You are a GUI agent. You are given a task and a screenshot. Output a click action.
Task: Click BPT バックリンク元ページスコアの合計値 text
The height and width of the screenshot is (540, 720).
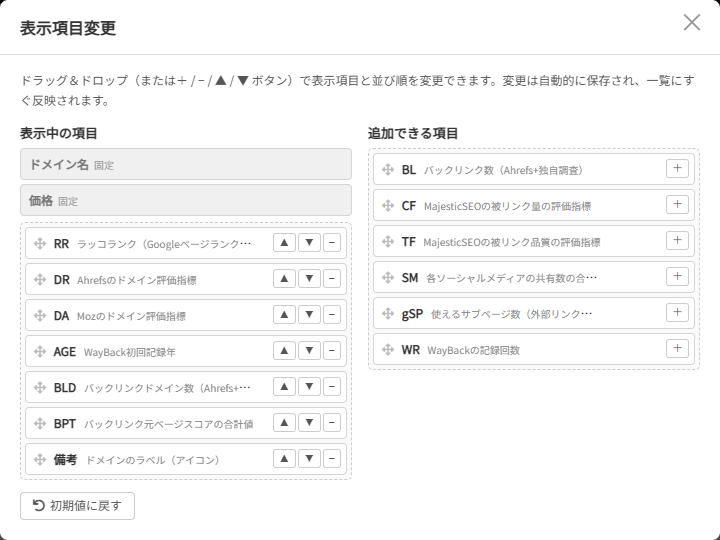click(169, 424)
